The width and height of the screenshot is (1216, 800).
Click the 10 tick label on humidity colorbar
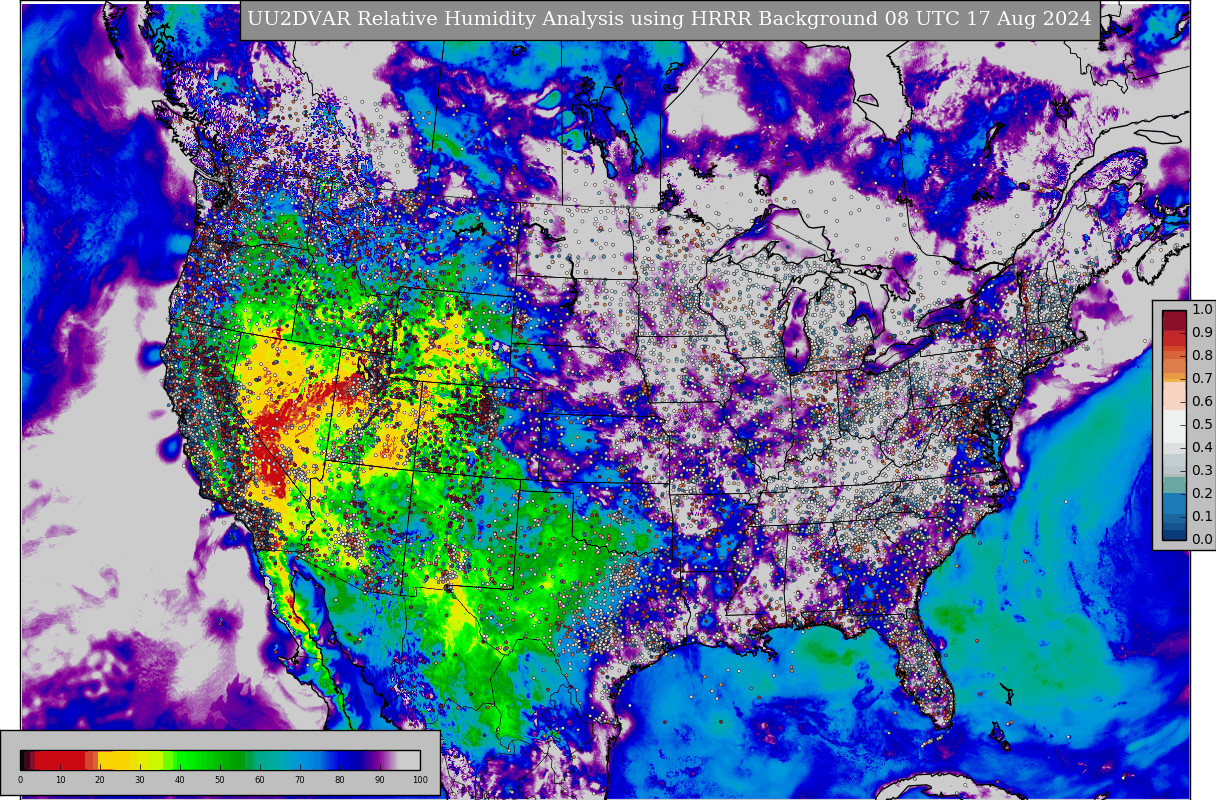point(60,780)
